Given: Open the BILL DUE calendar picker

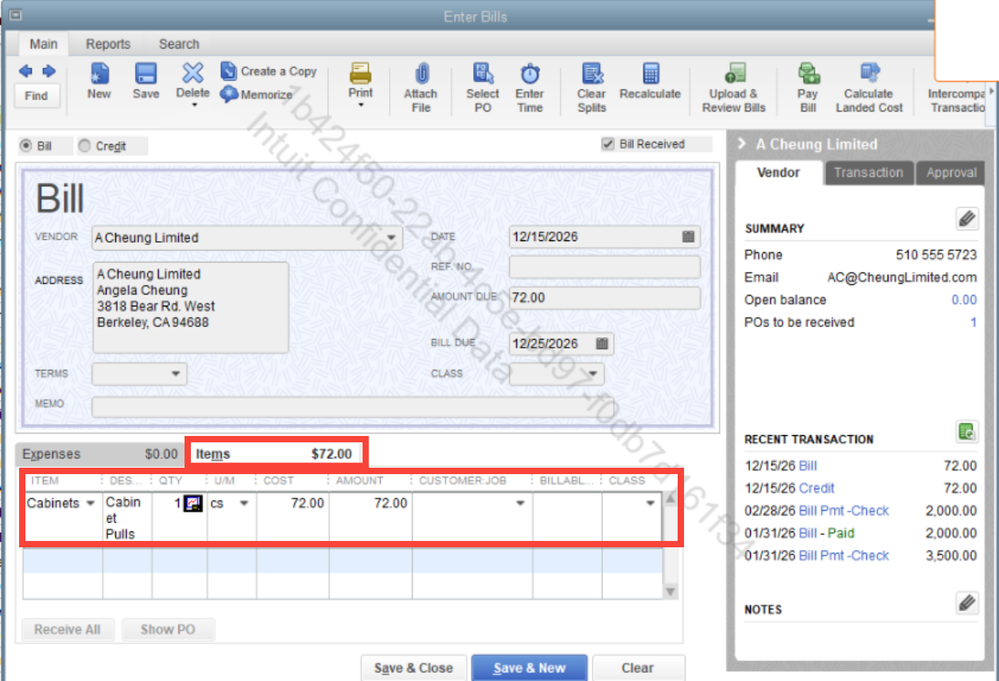Looking at the screenshot, I should (x=602, y=344).
